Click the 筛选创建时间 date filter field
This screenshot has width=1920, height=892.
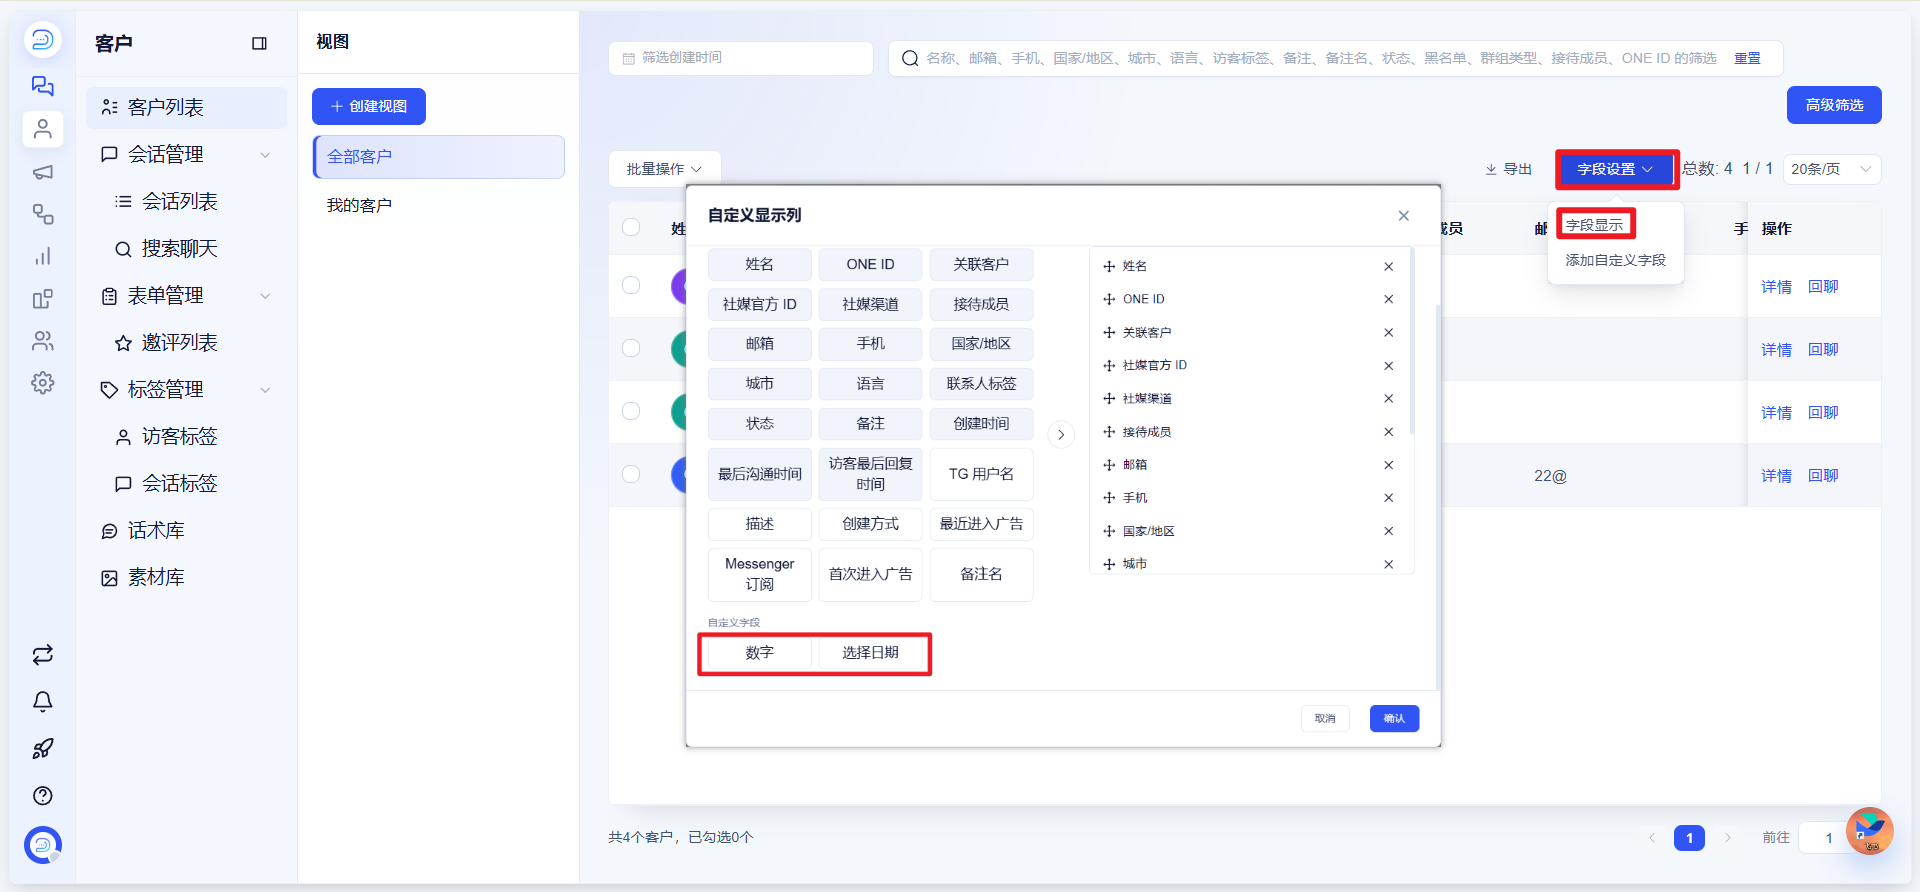point(740,58)
